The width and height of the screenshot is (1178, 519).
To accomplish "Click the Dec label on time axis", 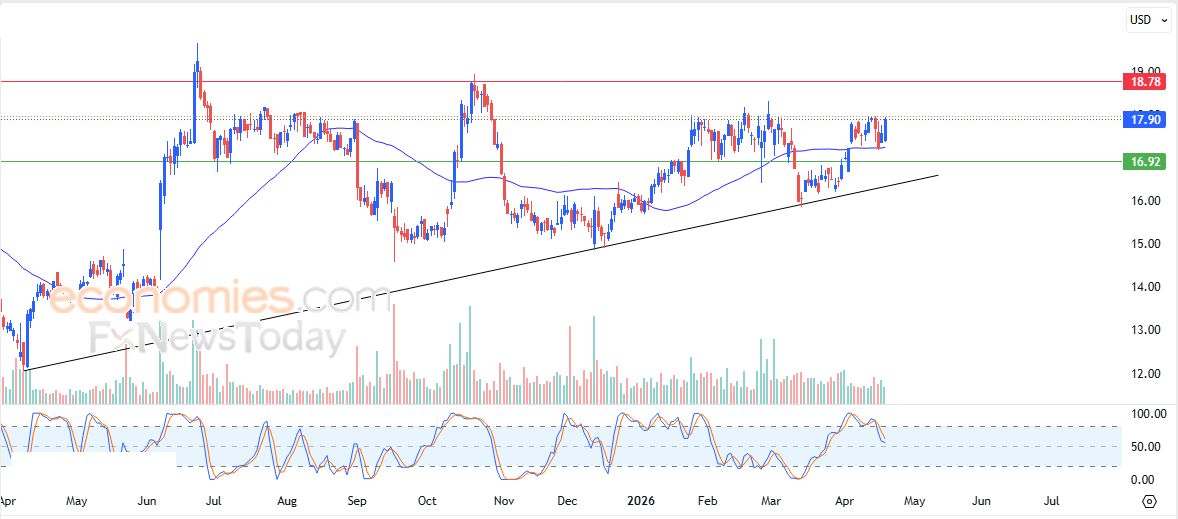I will point(567,500).
